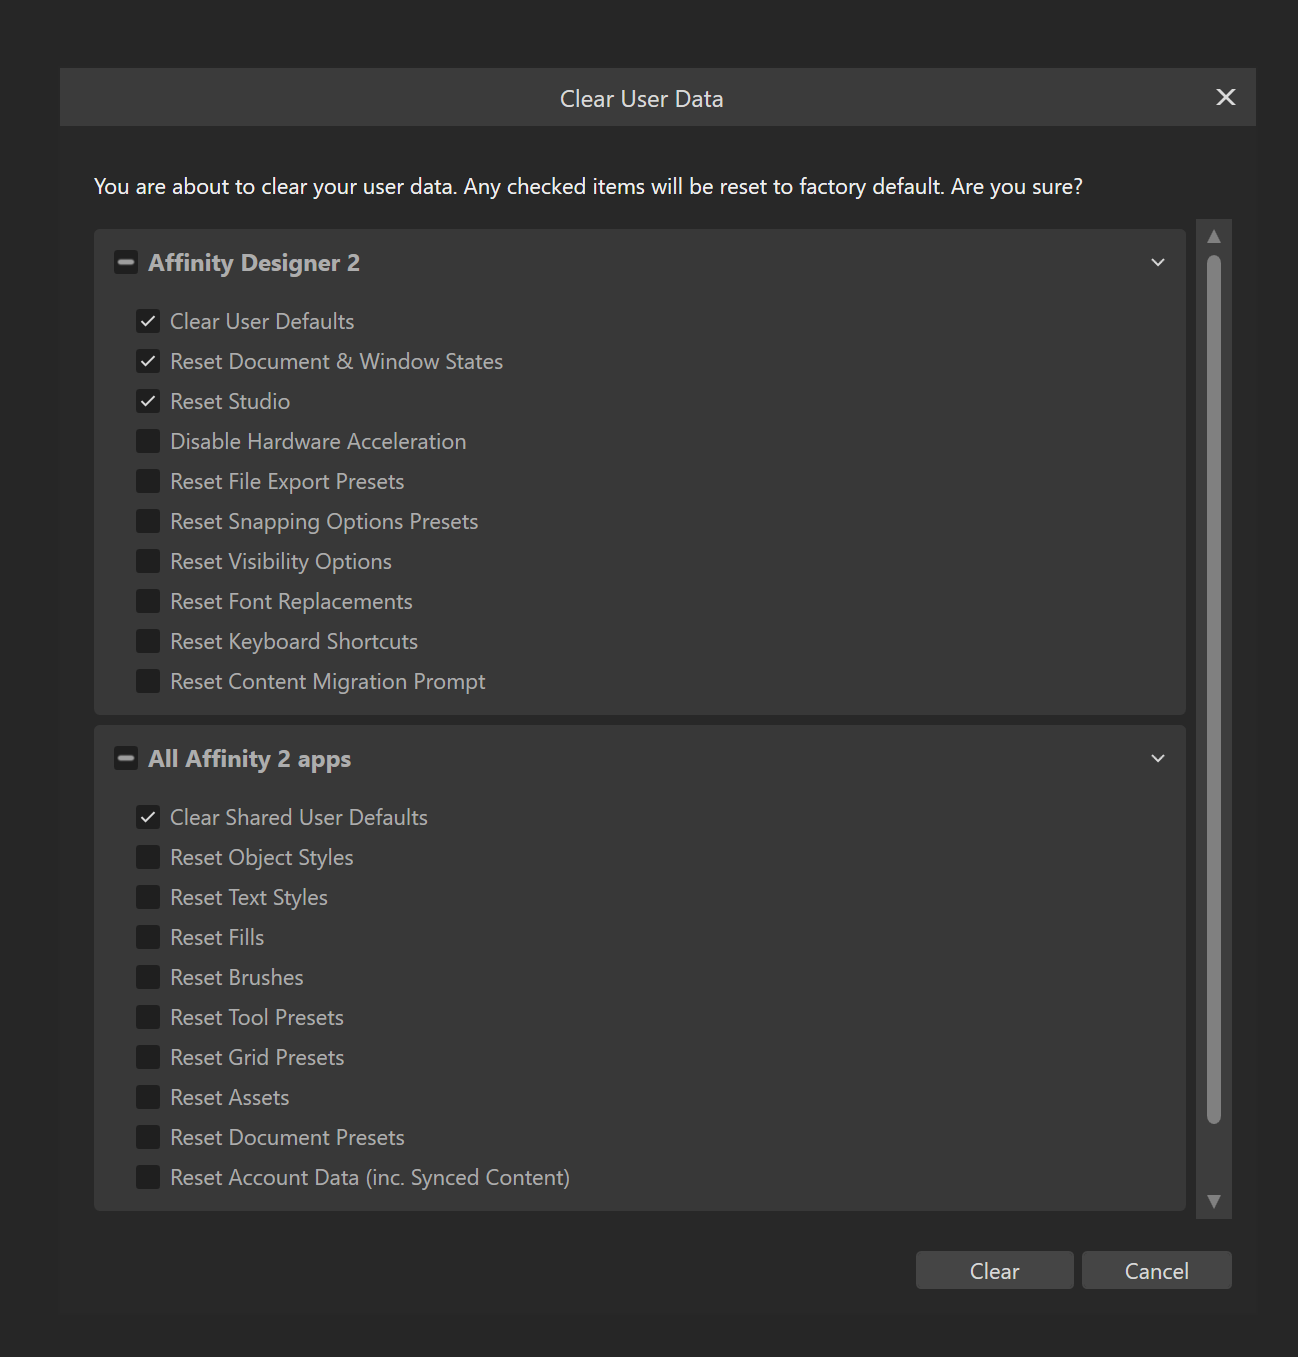Uncheck the Clear User Defaults checkbox
The image size is (1298, 1357).
tap(148, 321)
